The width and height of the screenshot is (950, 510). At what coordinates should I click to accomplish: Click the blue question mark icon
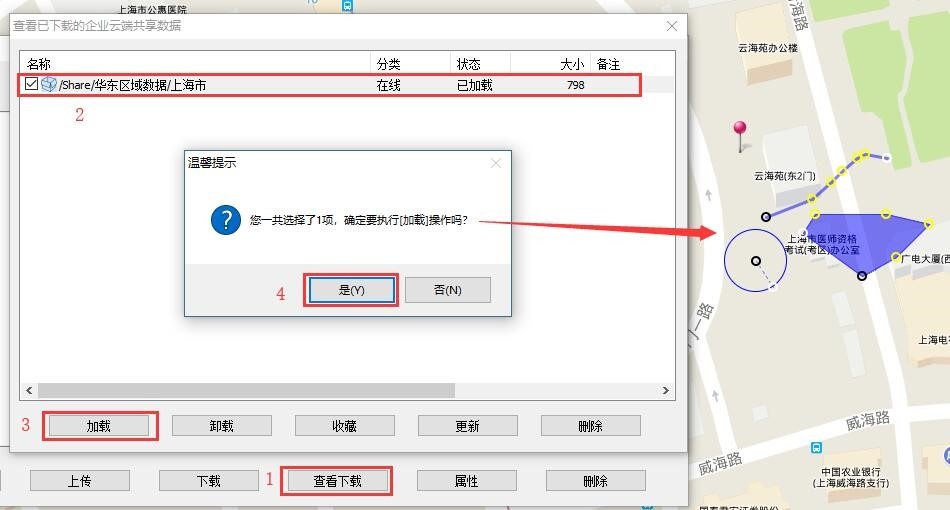pos(225,220)
